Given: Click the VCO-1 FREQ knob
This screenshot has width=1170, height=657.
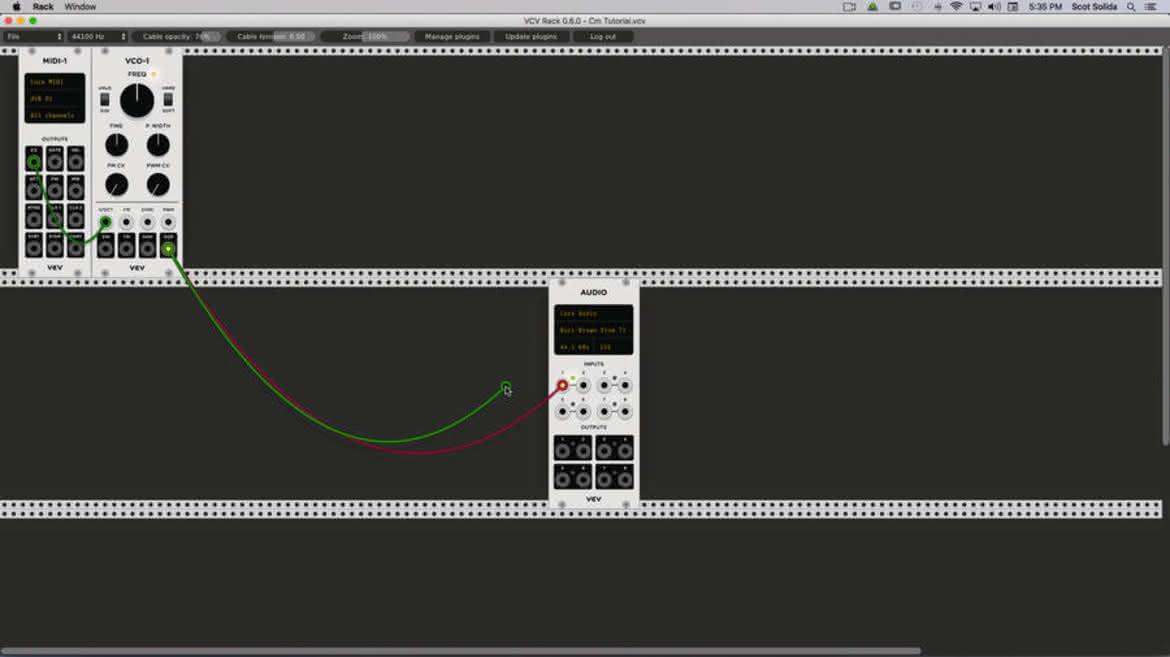Looking at the screenshot, I should [137, 101].
